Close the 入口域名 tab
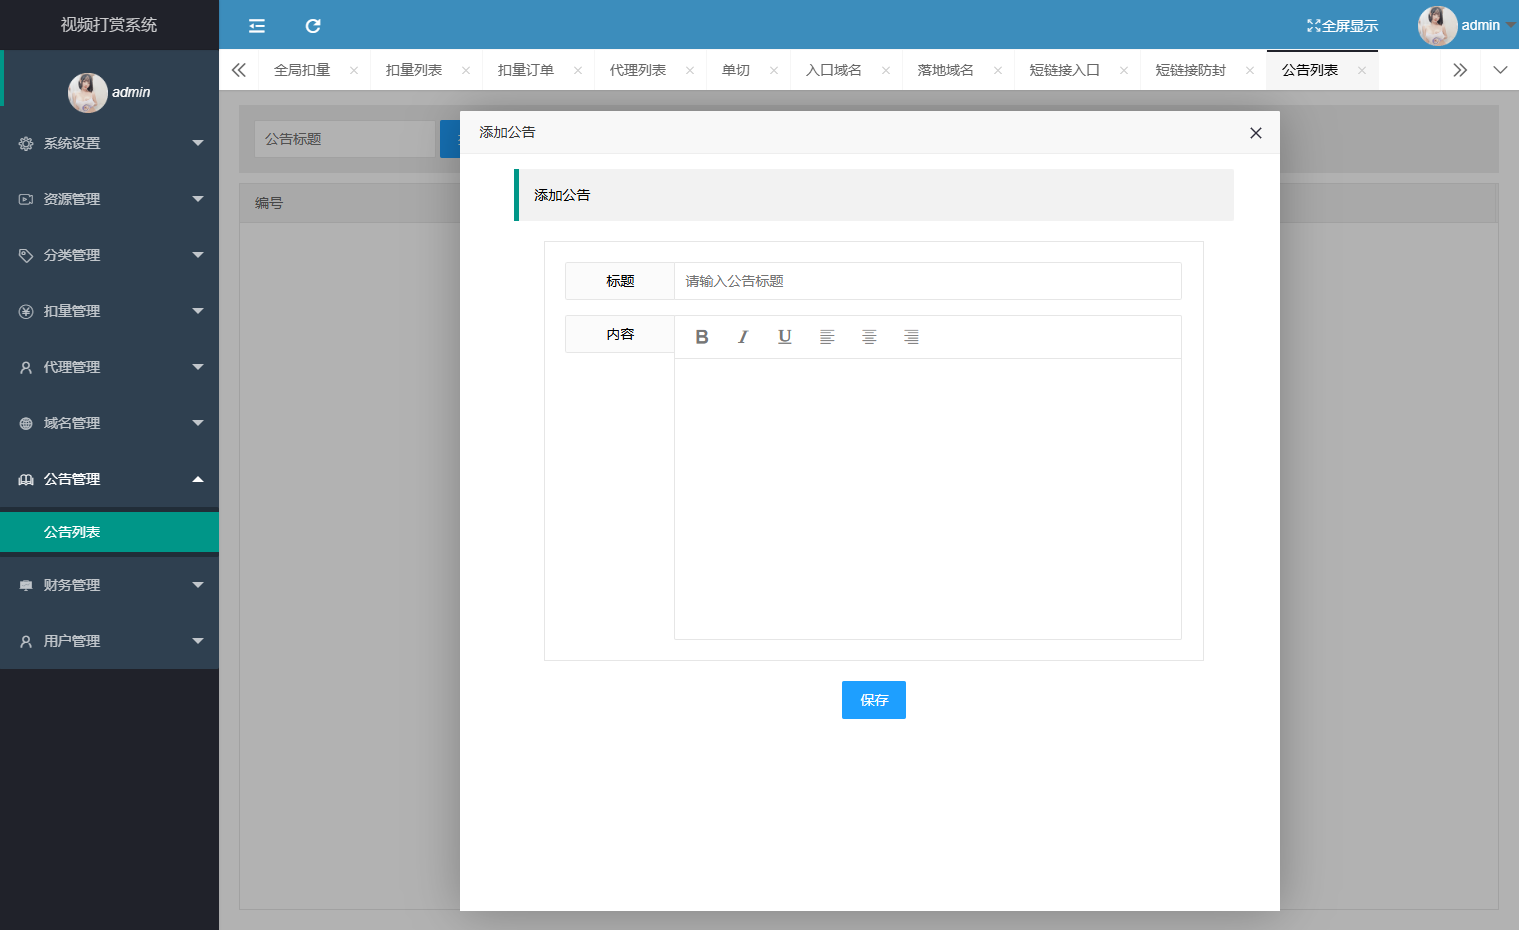 (x=886, y=70)
